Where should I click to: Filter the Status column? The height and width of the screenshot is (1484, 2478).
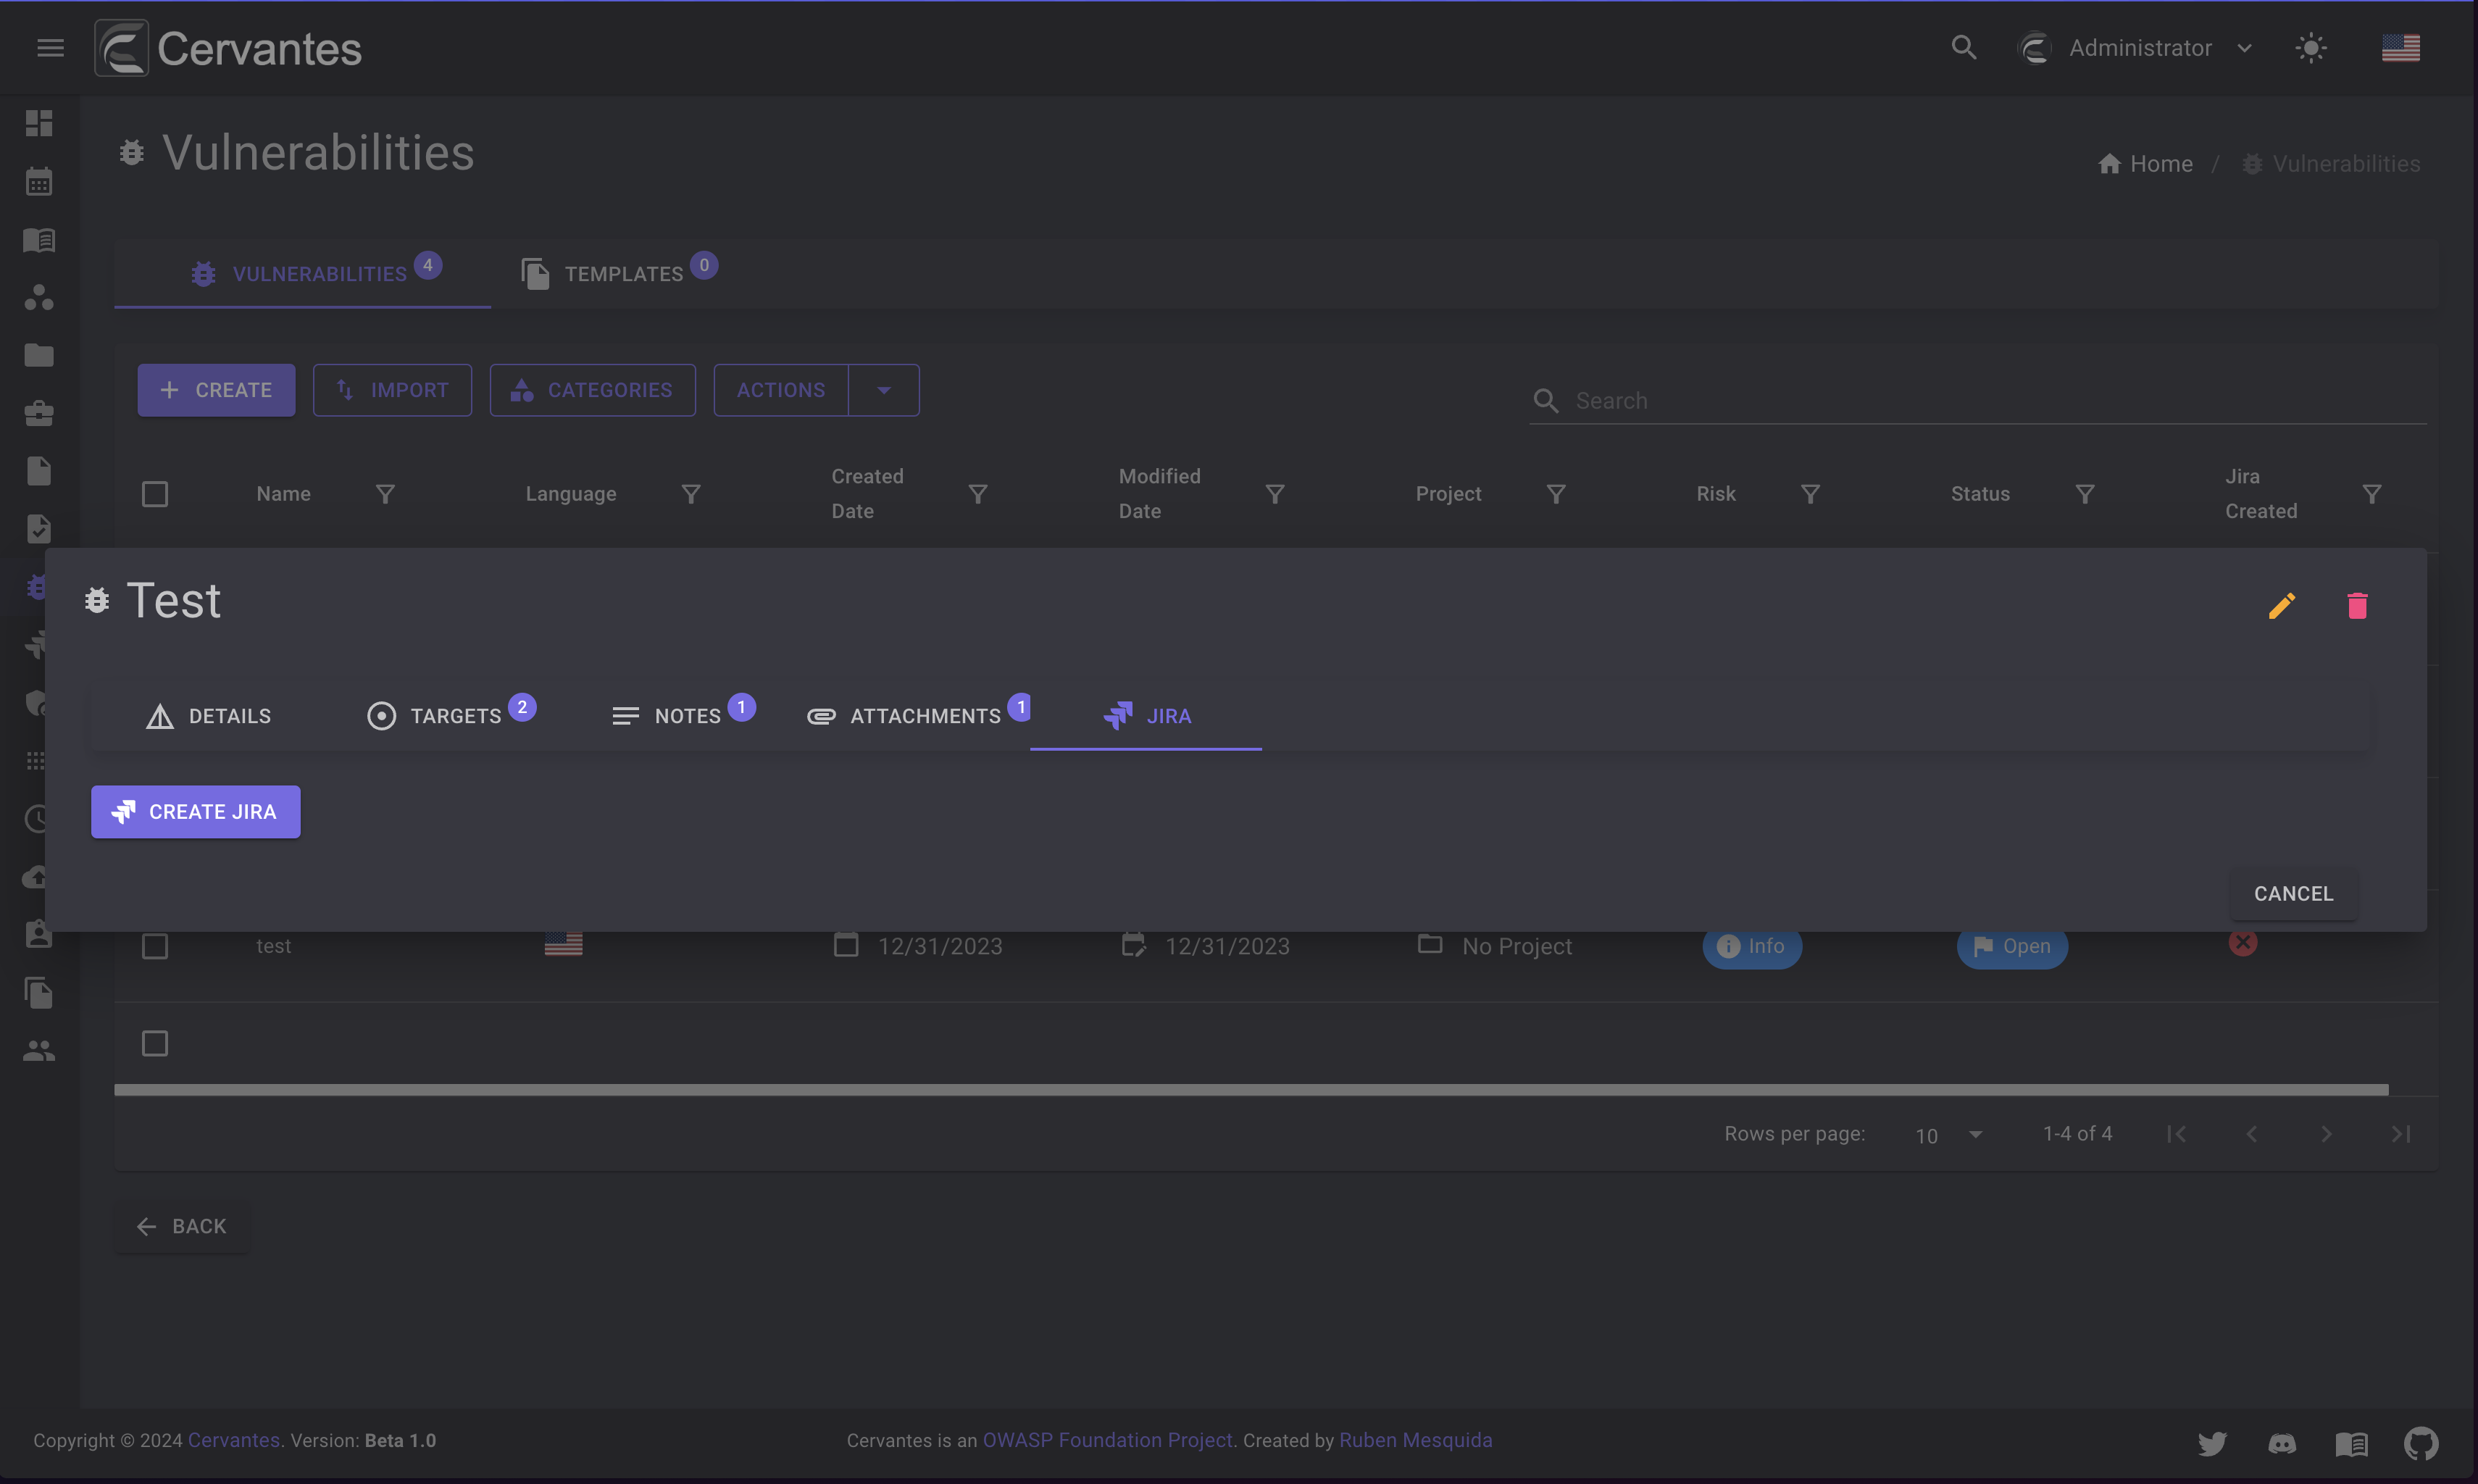[x=2085, y=494]
